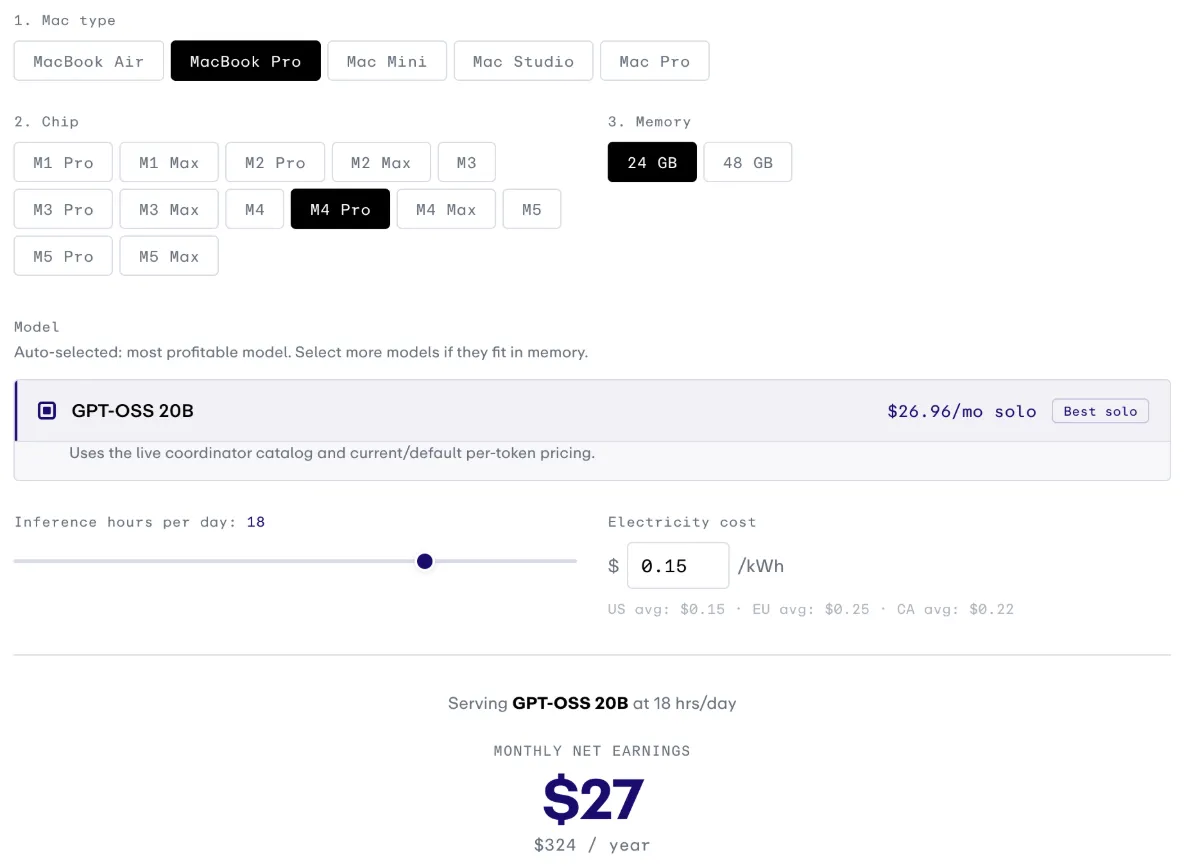Select the M3 Pro chip
Viewport: 1200px width, 866px height.
click(63, 209)
